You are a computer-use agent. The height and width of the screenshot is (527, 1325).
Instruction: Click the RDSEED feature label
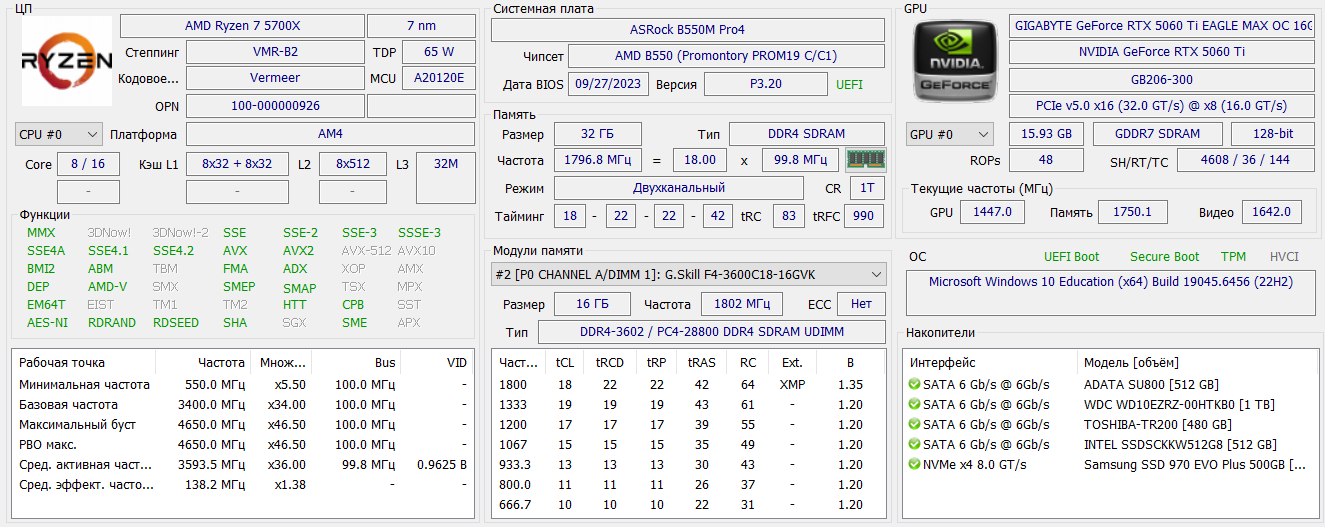176,323
